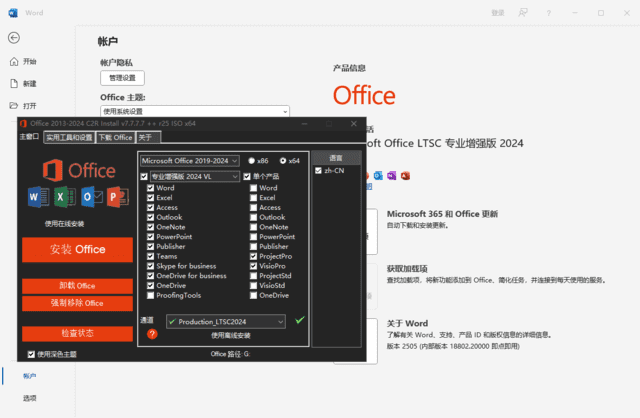Image resolution: width=640 pixels, height=418 pixels.
Task: Click the Access product icon in Word account page
Action: 405,176
